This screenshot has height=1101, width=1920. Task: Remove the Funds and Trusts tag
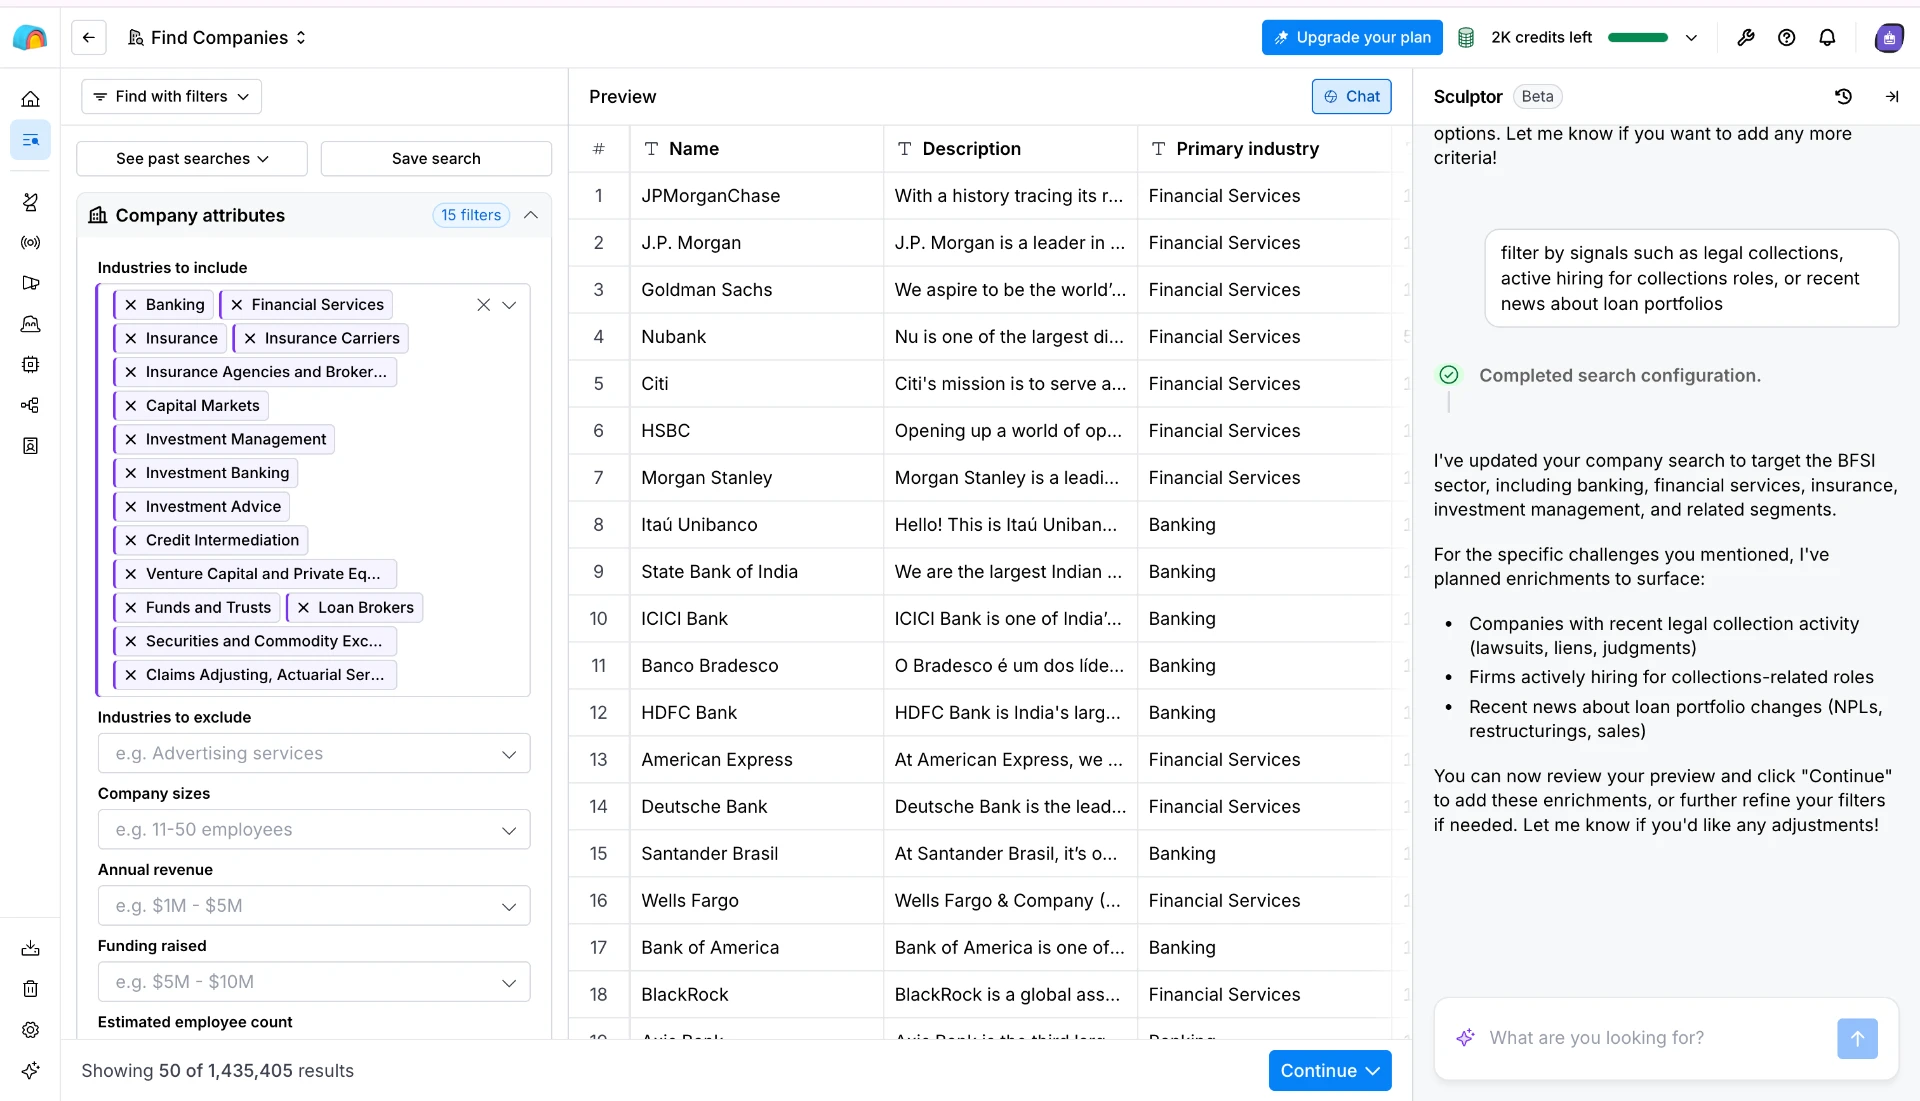pyautogui.click(x=131, y=608)
